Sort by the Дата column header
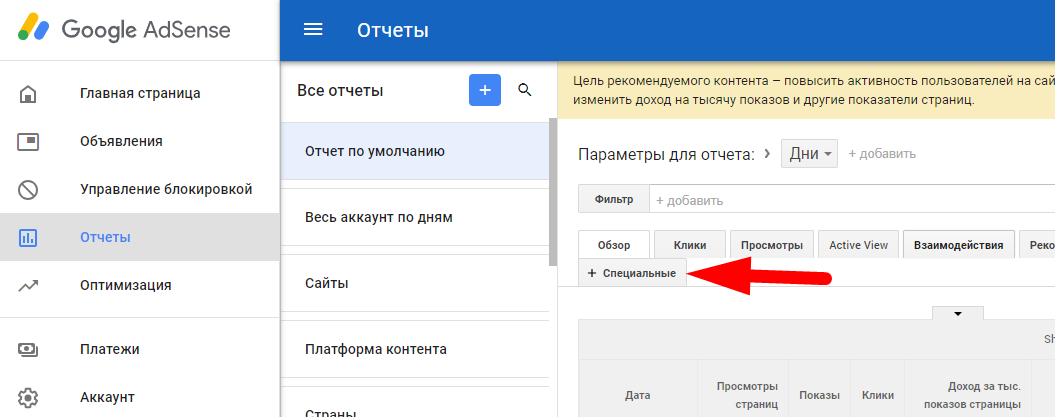The height and width of the screenshot is (417, 1055). (637, 395)
